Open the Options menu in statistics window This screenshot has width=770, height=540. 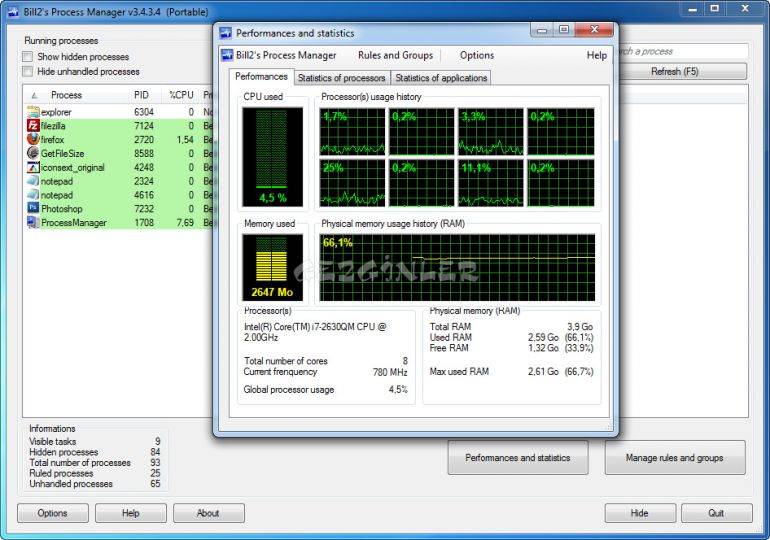pos(477,55)
